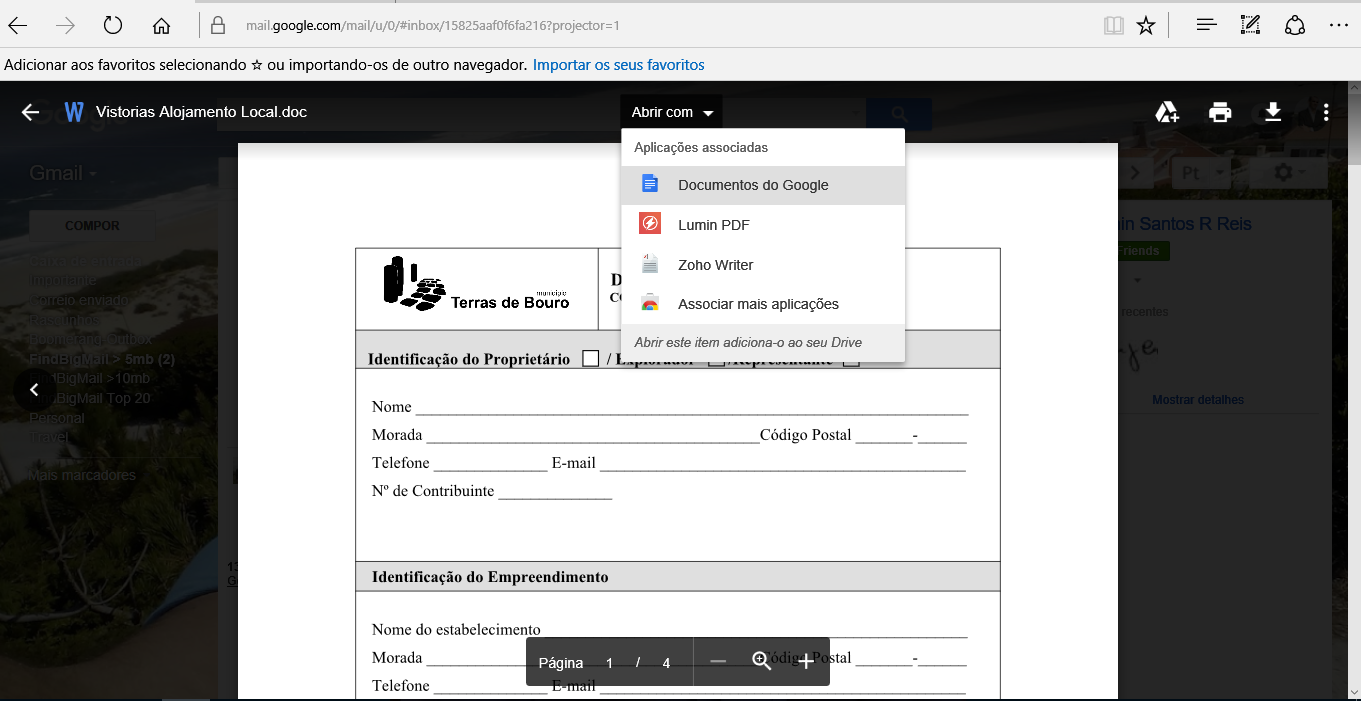This screenshot has width=1361, height=701.
Task: Click the vertical scrollbar on the right
Action: tap(1354, 390)
